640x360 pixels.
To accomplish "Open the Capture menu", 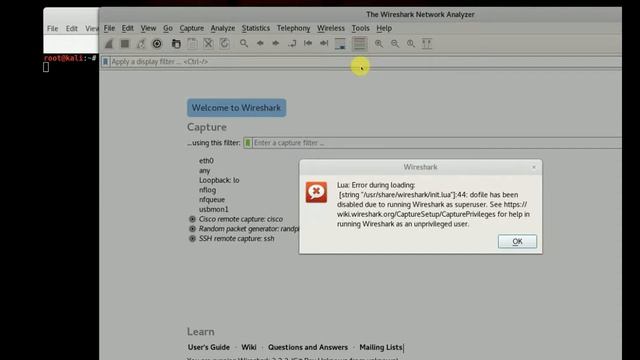I will (x=191, y=28).
